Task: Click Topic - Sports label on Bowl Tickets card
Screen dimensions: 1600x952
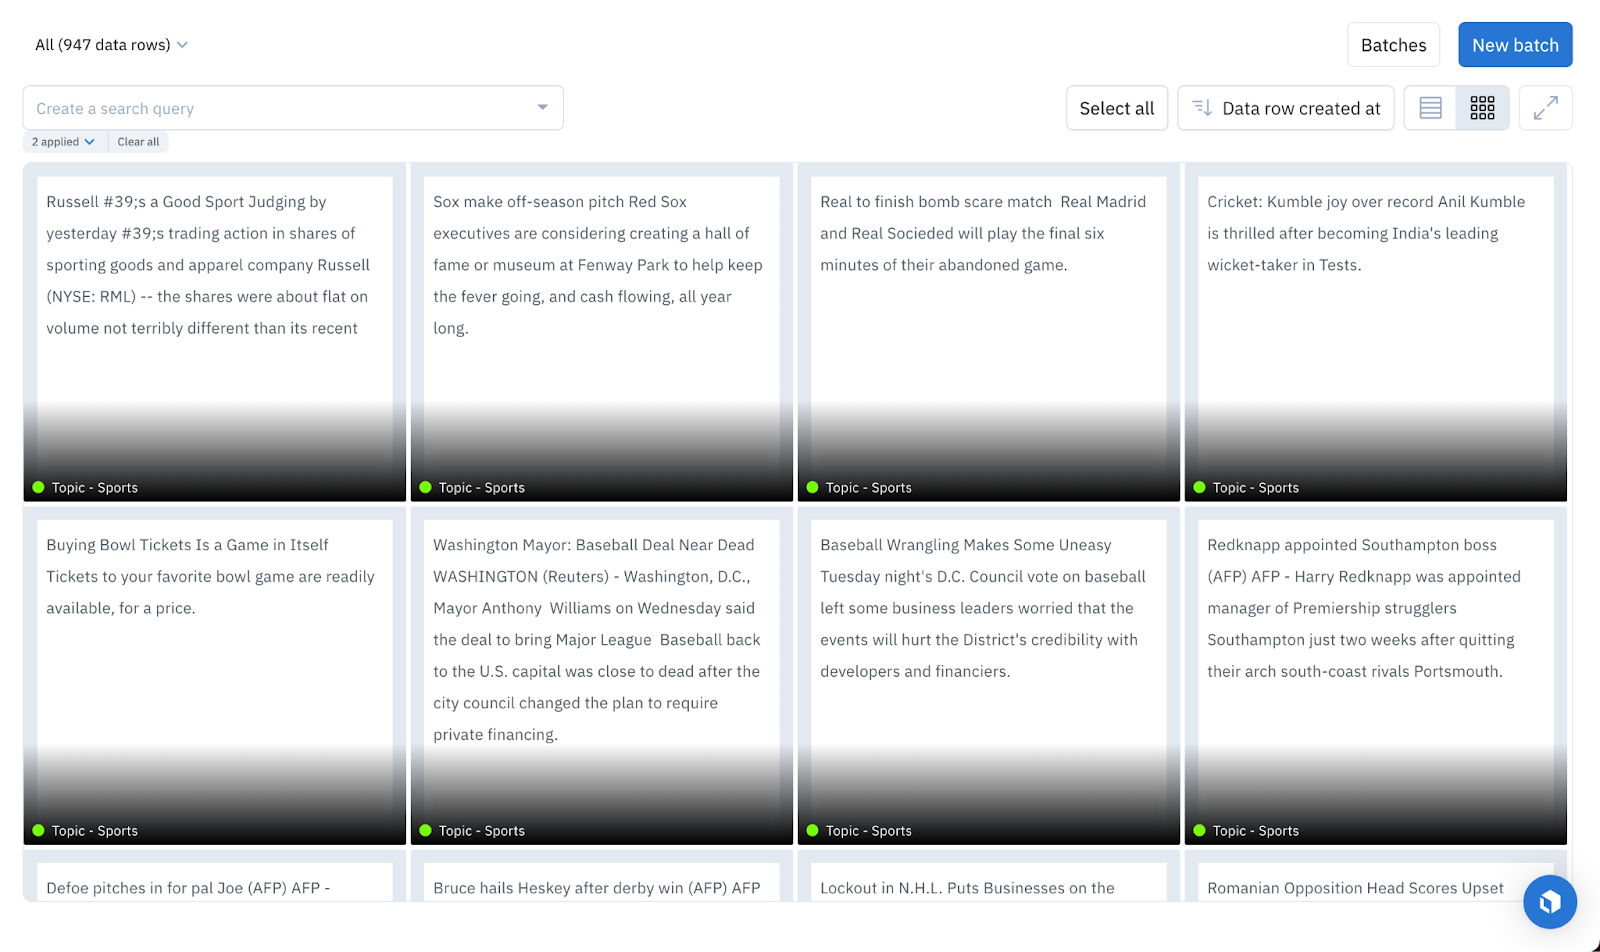Action: tap(95, 831)
